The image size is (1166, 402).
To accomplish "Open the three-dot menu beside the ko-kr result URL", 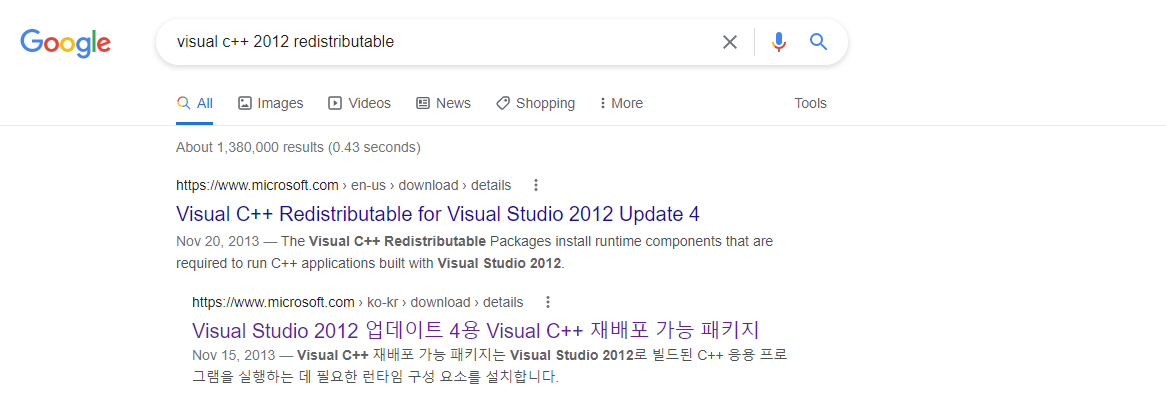I will [x=547, y=302].
